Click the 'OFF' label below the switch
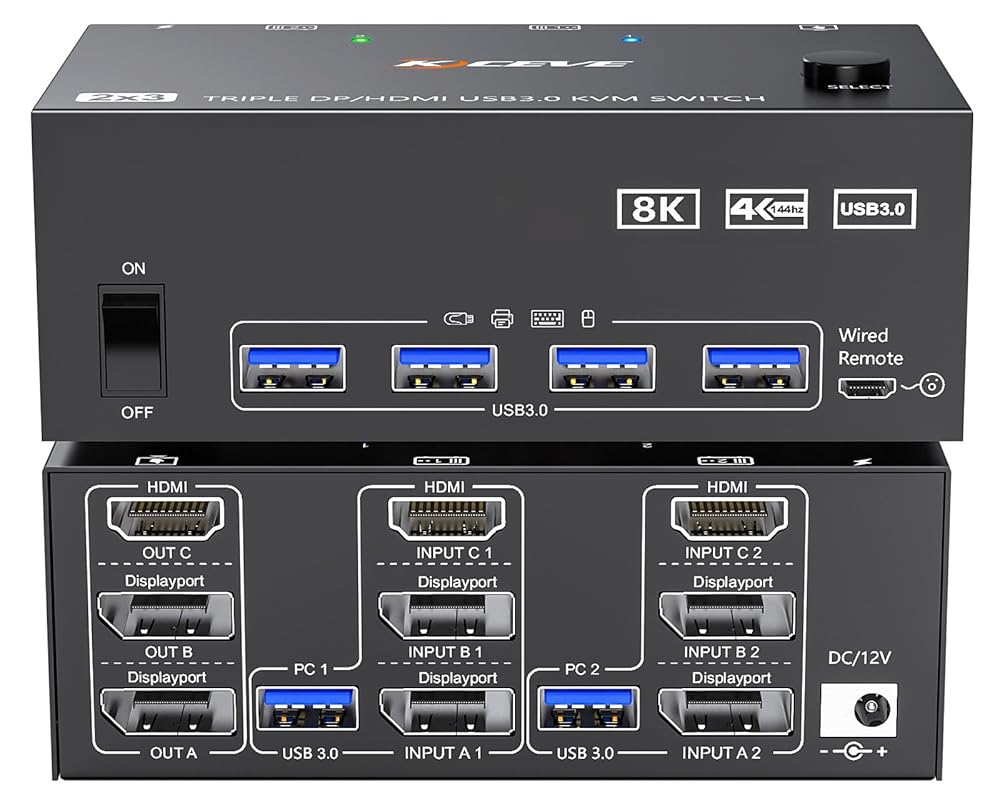The height and width of the screenshot is (800, 1000). click(x=137, y=413)
